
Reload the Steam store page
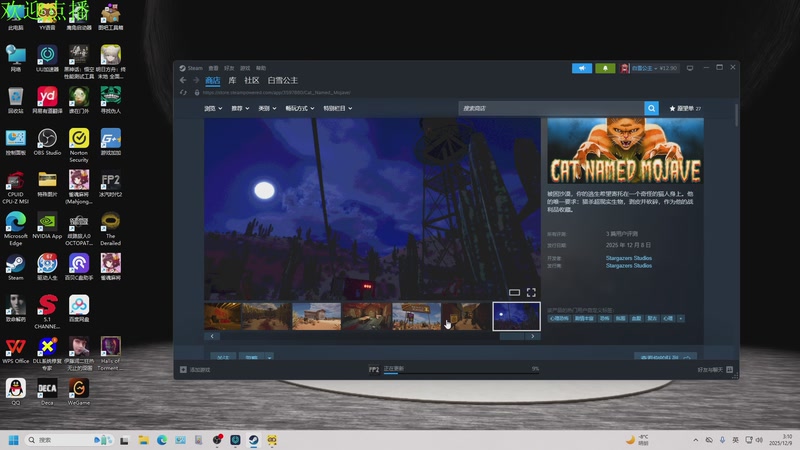click(183, 92)
